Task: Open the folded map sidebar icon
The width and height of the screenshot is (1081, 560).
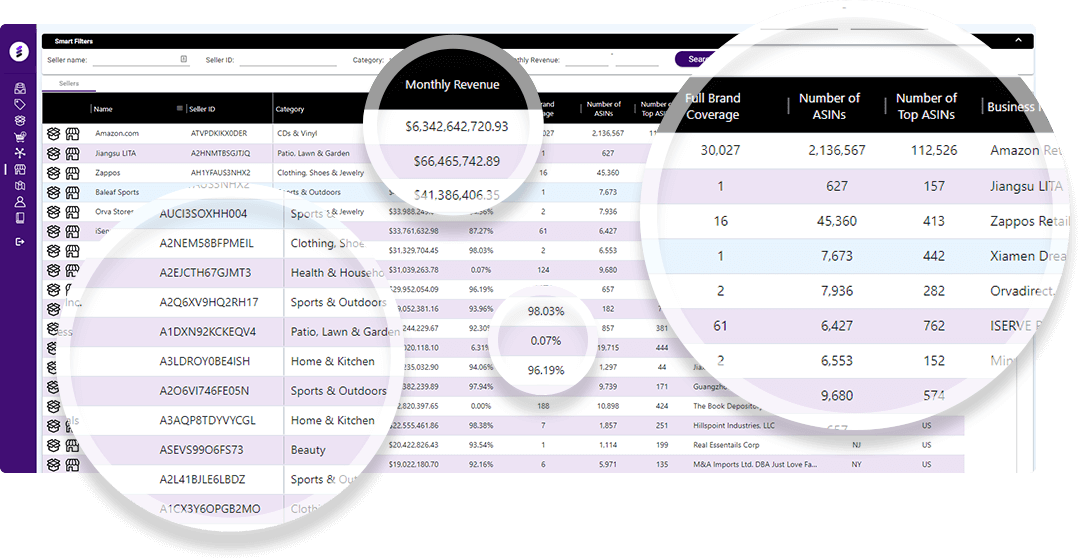Action: coord(20,186)
